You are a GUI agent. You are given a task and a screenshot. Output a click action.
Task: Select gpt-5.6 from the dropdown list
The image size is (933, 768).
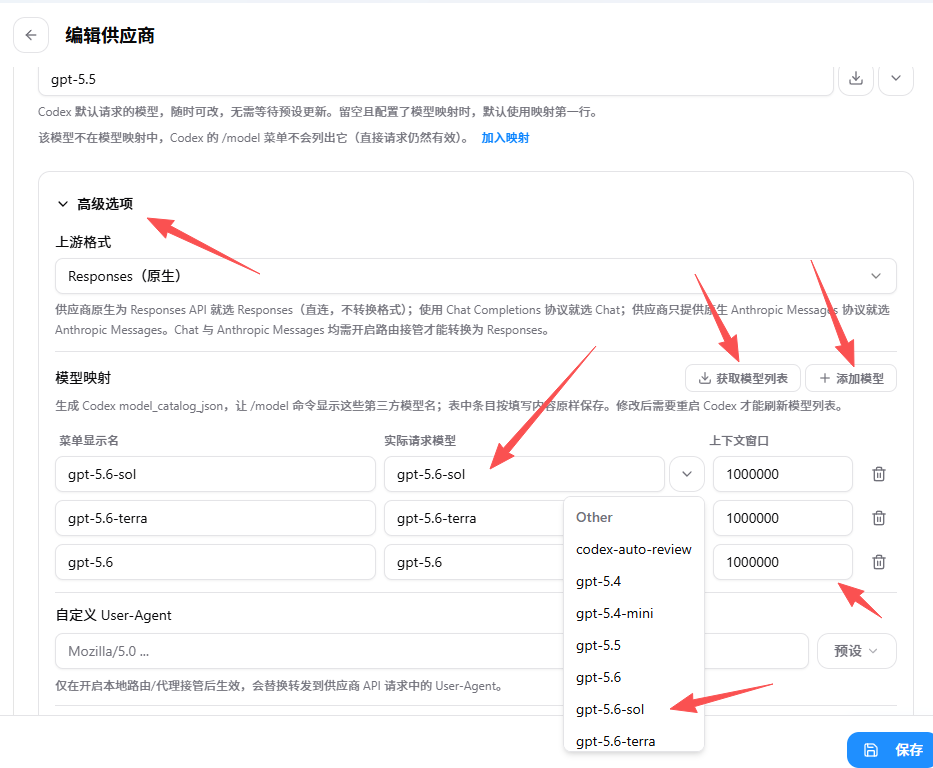634,678
